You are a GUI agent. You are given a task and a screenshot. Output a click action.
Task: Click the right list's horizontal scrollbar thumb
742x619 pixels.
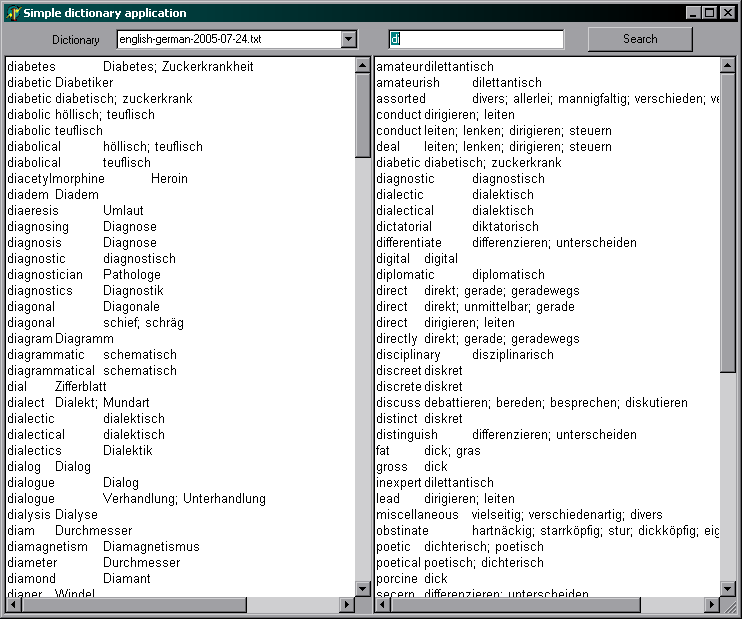pyautogui.click(x=515, y=604)
